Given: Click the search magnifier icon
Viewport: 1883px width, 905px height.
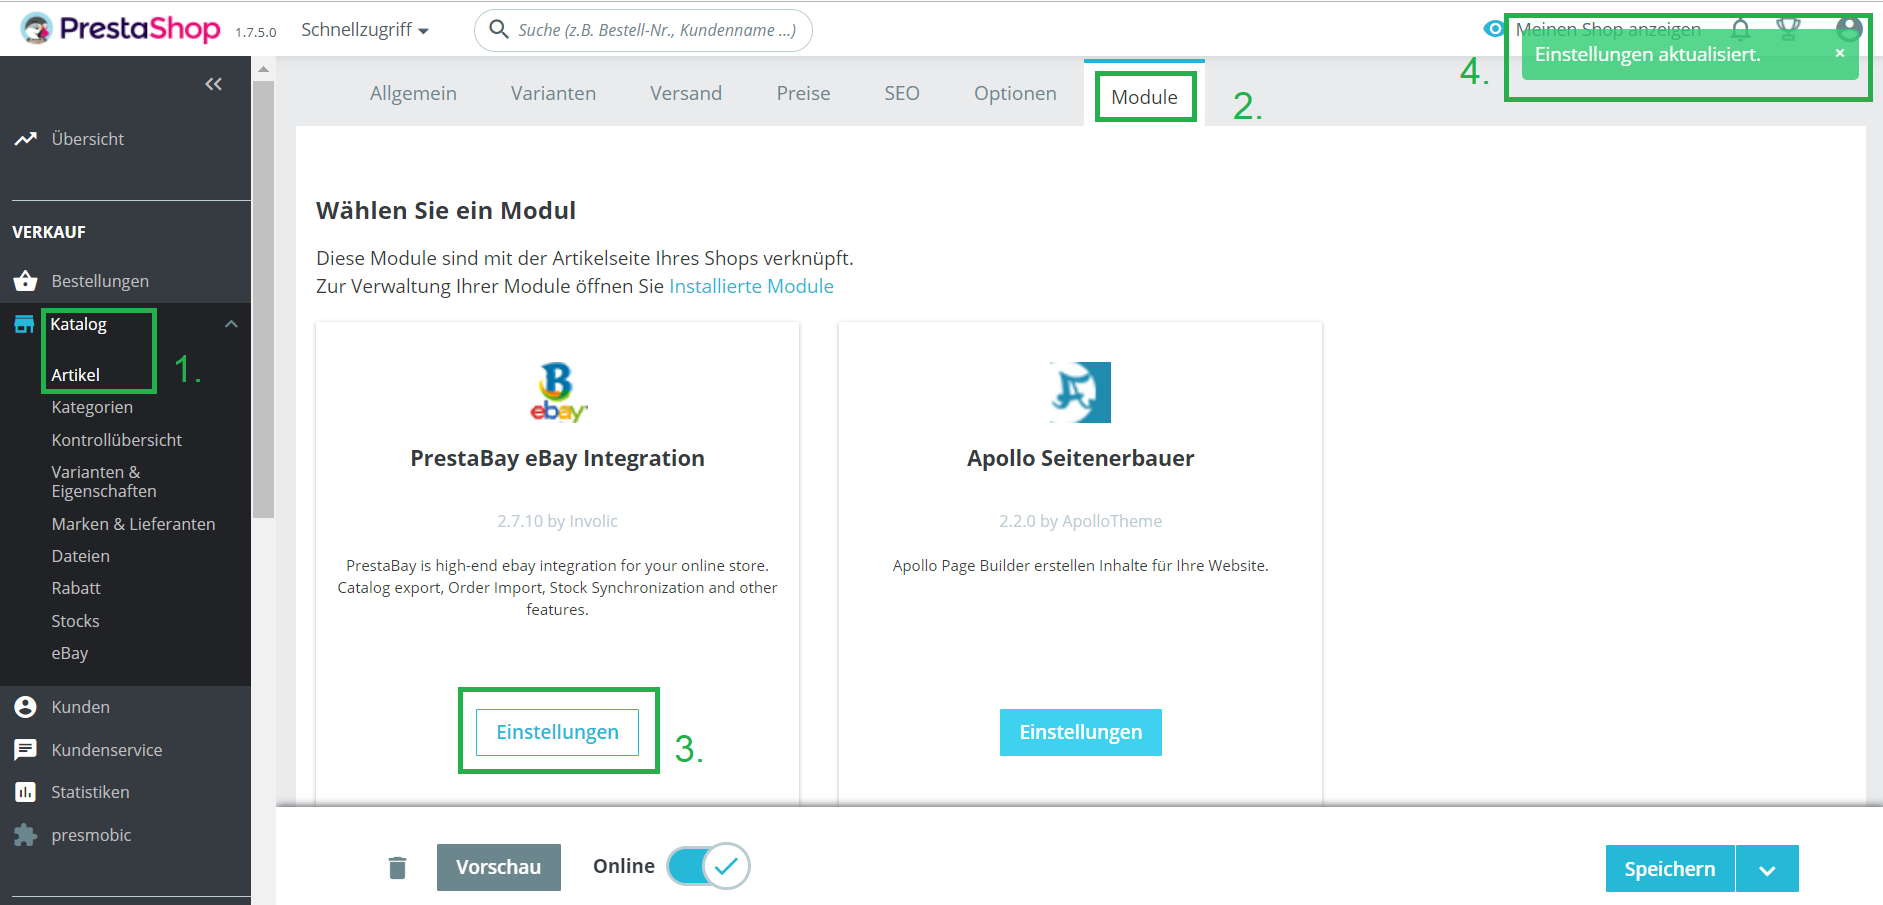Looking at the screenshot, I should [499, 29].
